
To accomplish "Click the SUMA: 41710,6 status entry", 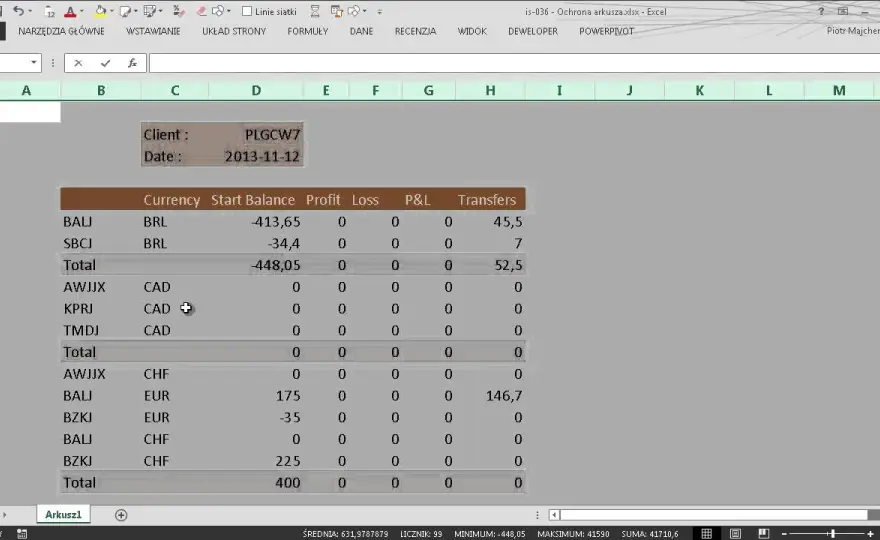I will point(649,534).
